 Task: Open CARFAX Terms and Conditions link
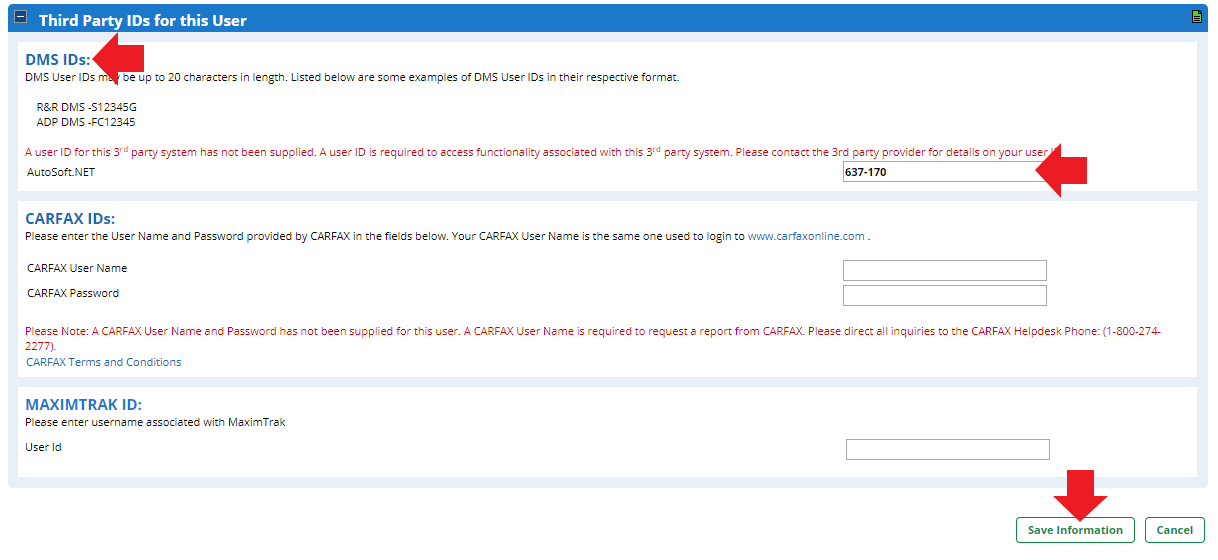pyautogui.click(x=104, y=362)
